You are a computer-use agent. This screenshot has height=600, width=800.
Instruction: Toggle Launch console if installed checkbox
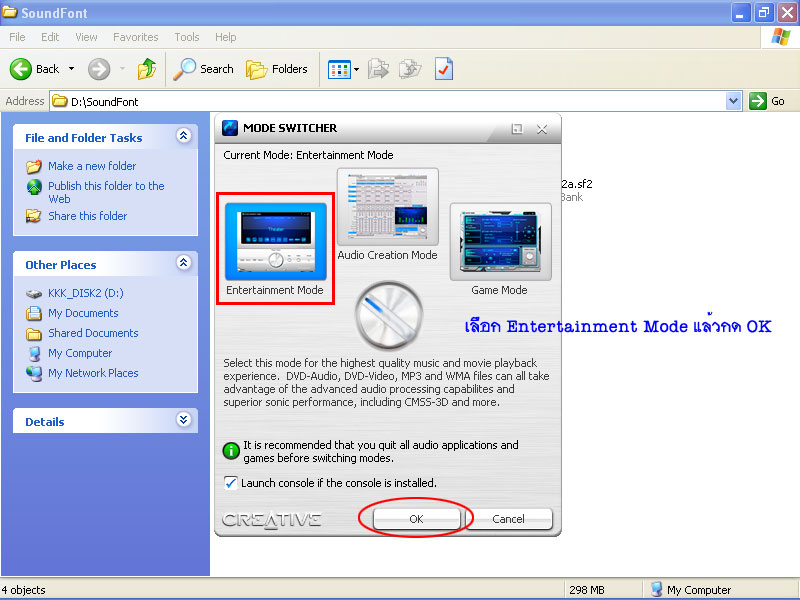point(231,483)
